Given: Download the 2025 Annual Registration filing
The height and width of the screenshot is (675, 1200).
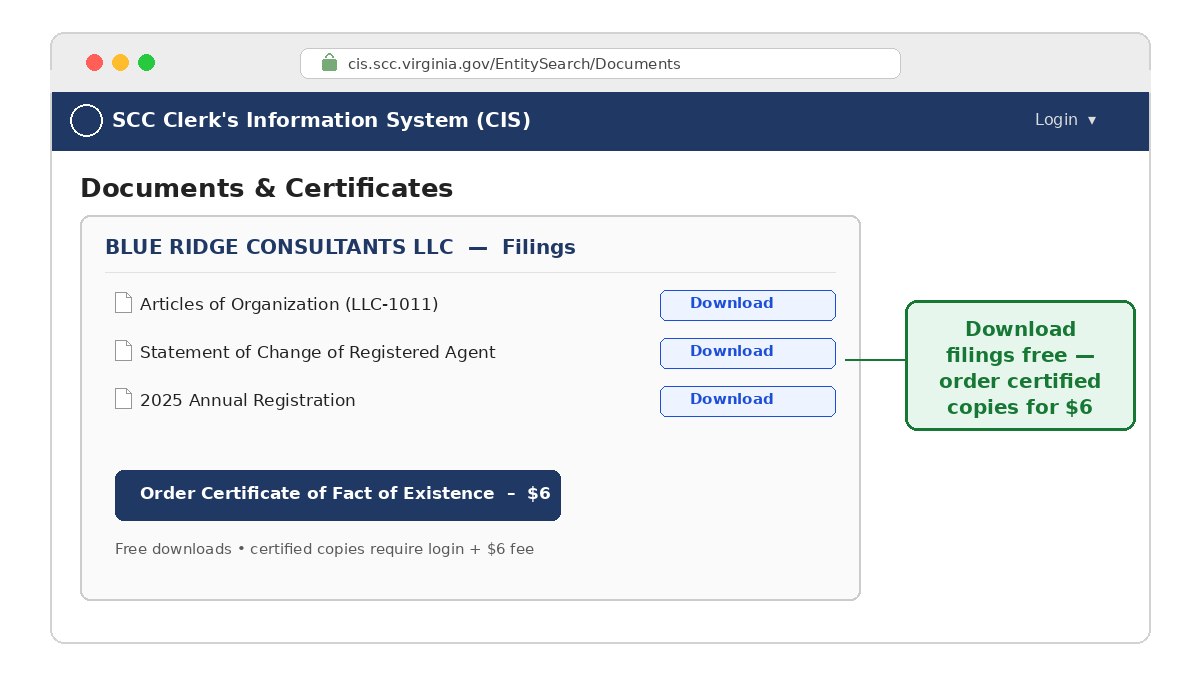Looking at the screenshot, I should (747, 401).
